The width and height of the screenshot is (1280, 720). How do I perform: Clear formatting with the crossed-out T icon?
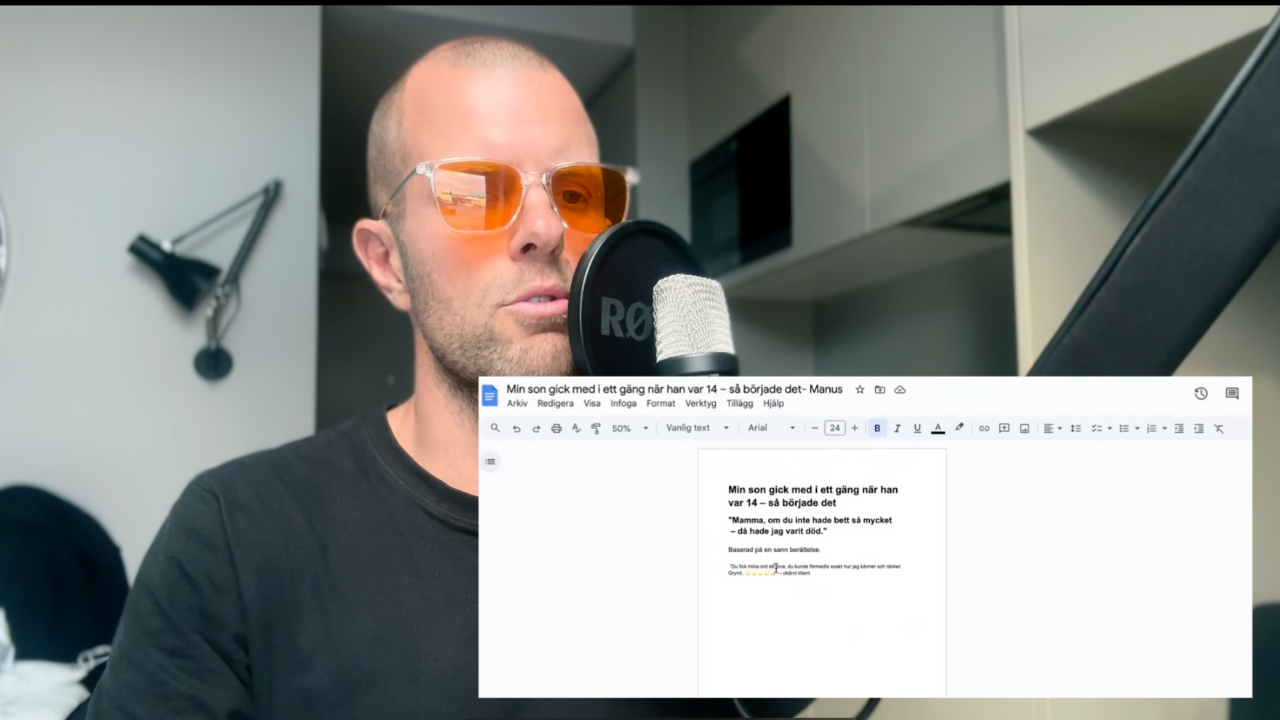click(1219, 428)
